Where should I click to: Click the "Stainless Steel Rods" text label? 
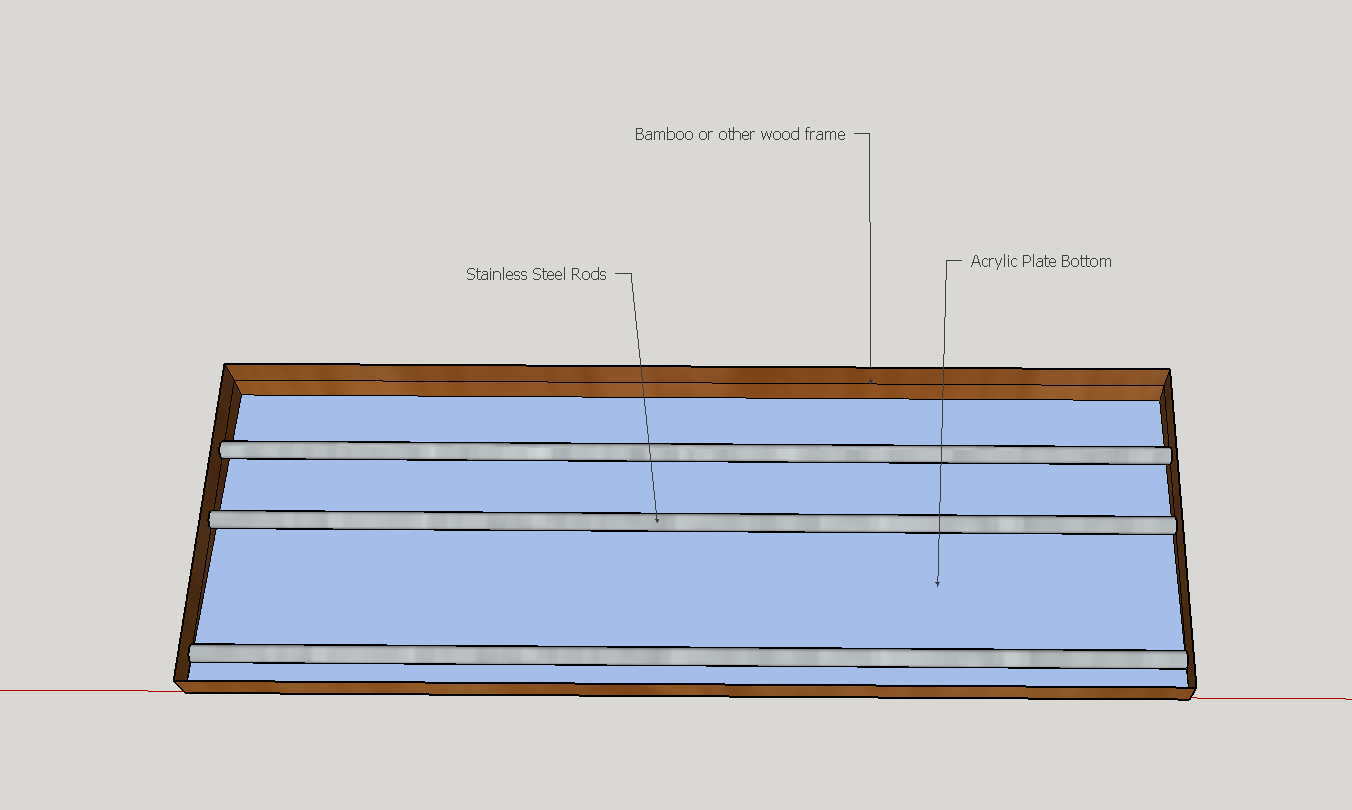(536, 274)
